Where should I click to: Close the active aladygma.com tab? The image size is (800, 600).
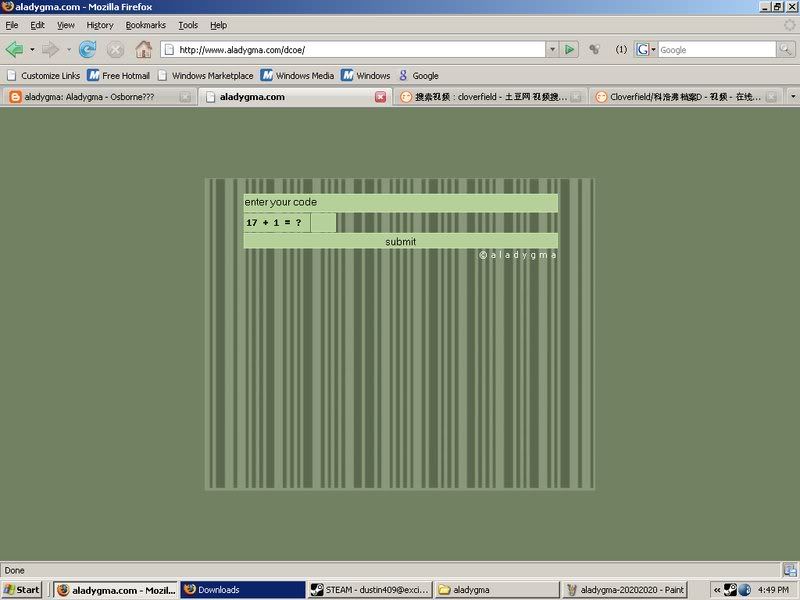(x=380, y=97)
